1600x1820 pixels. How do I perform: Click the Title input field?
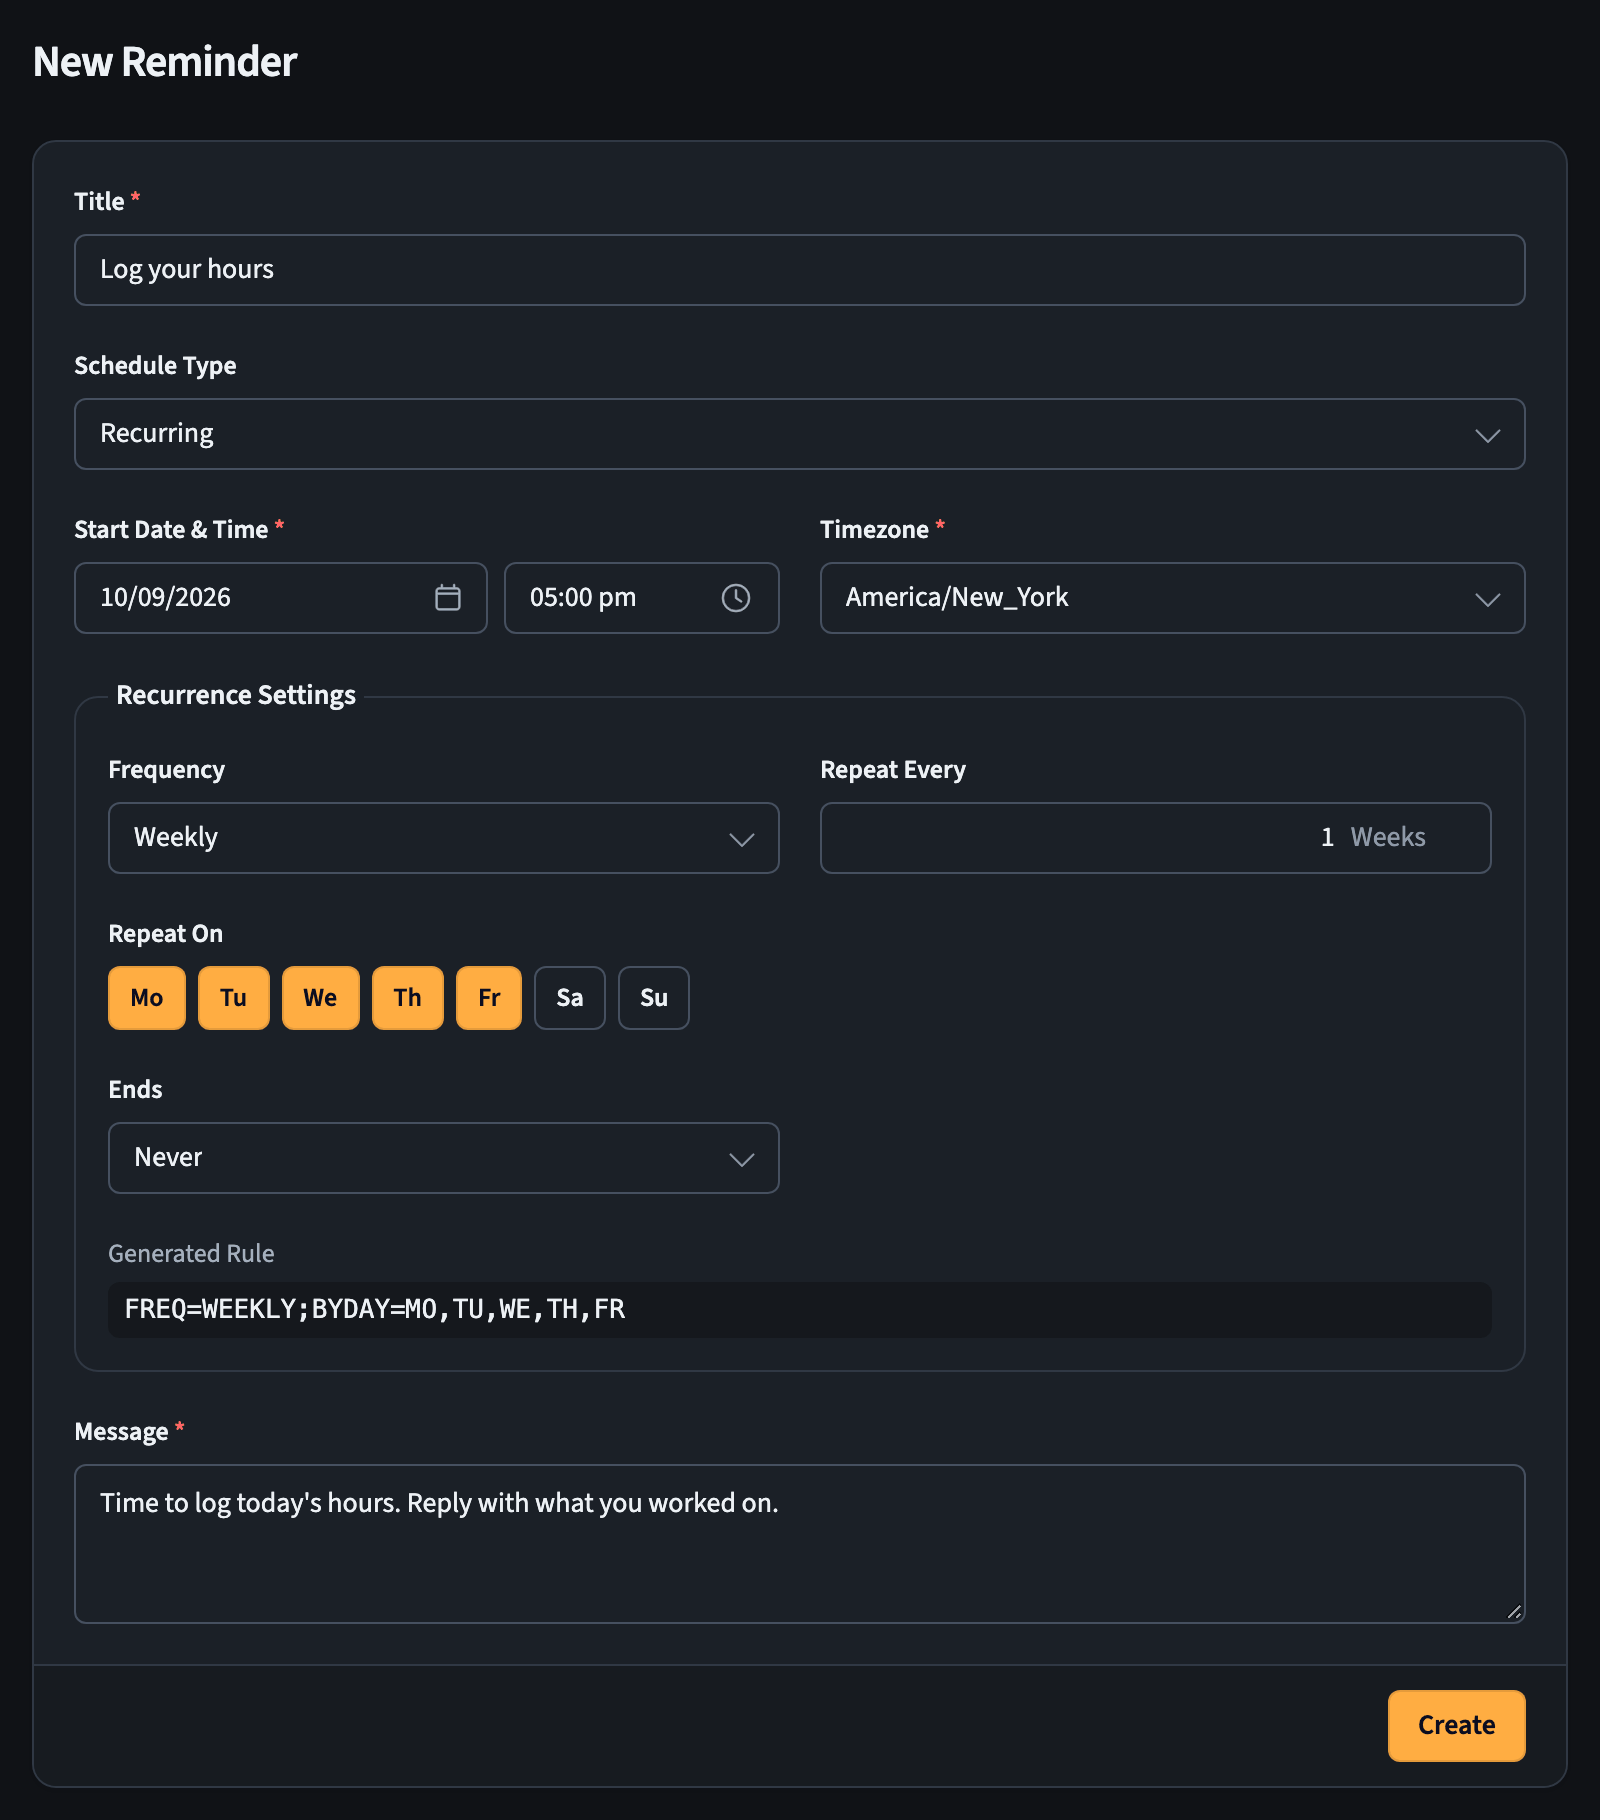(x=800, y=270)
